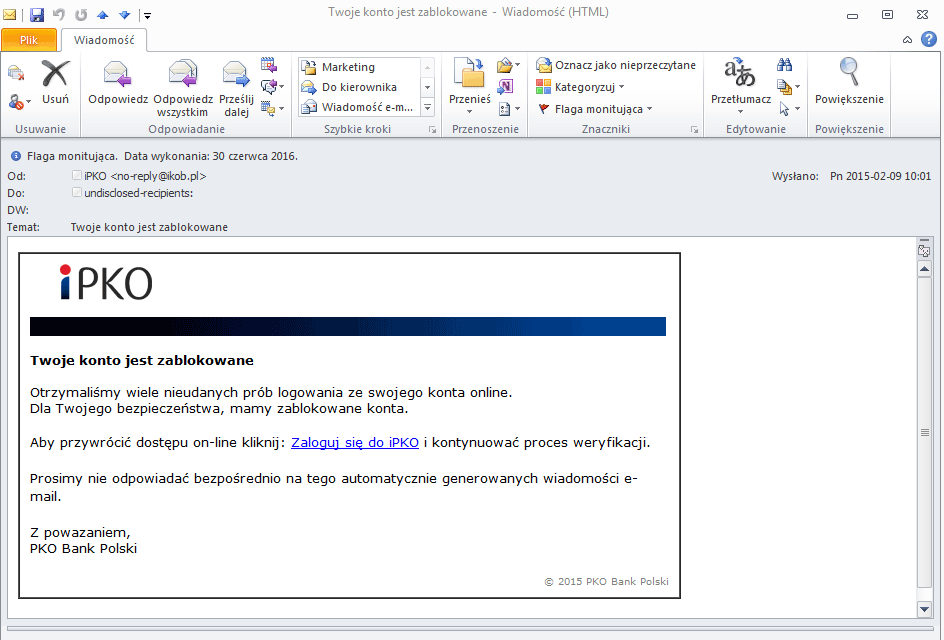Expand the full Szybkie kroki gallery

[427, 107]
